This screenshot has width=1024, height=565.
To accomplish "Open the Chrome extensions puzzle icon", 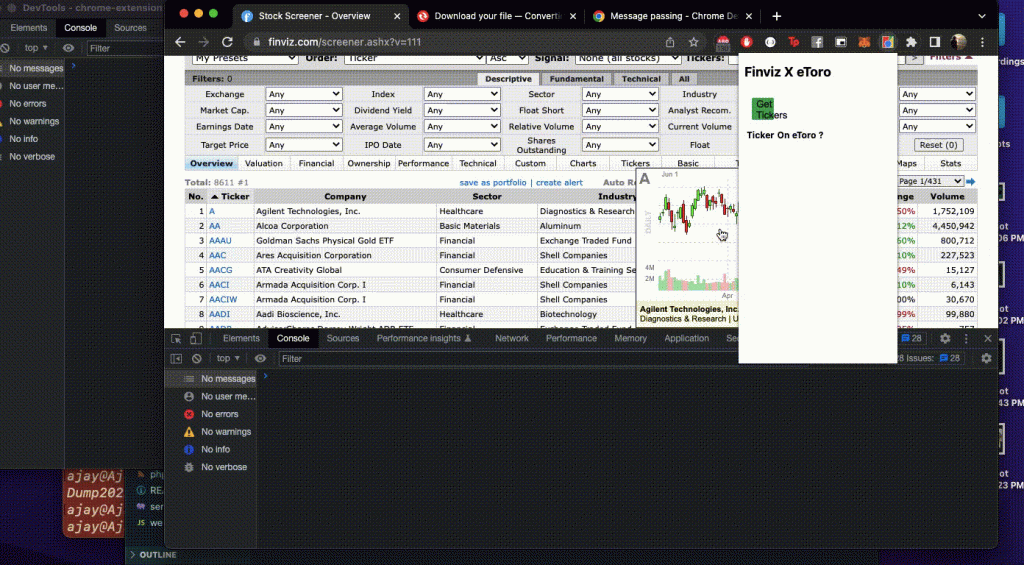I will 910,42.
